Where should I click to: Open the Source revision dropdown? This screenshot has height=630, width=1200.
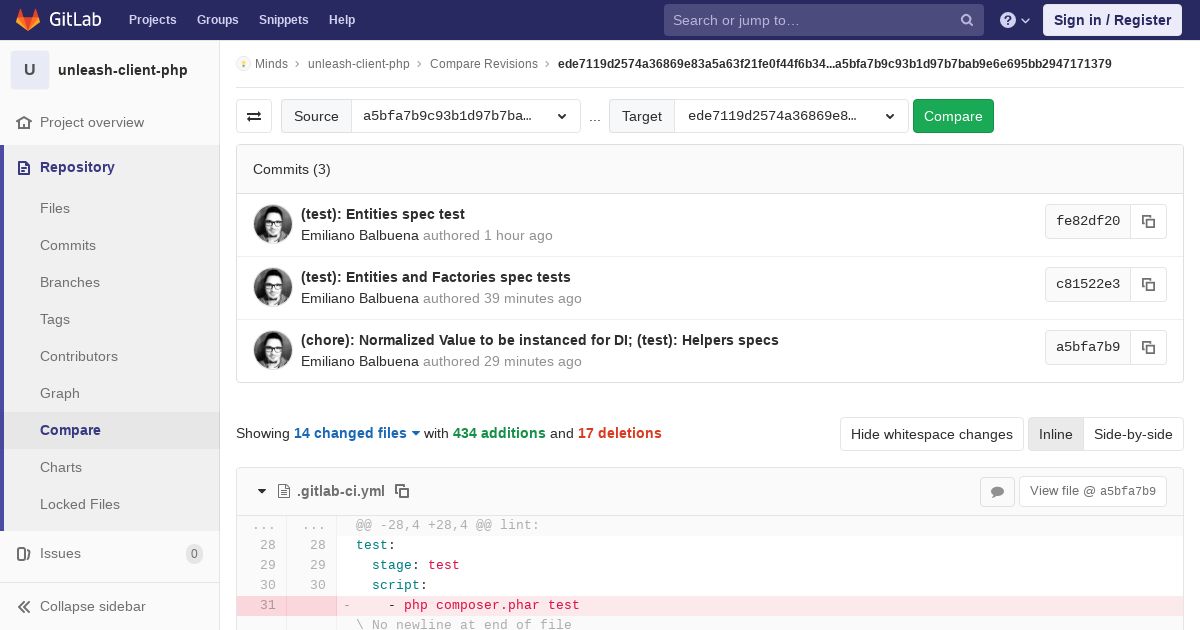pyautogui.click(x=465, y=116)
